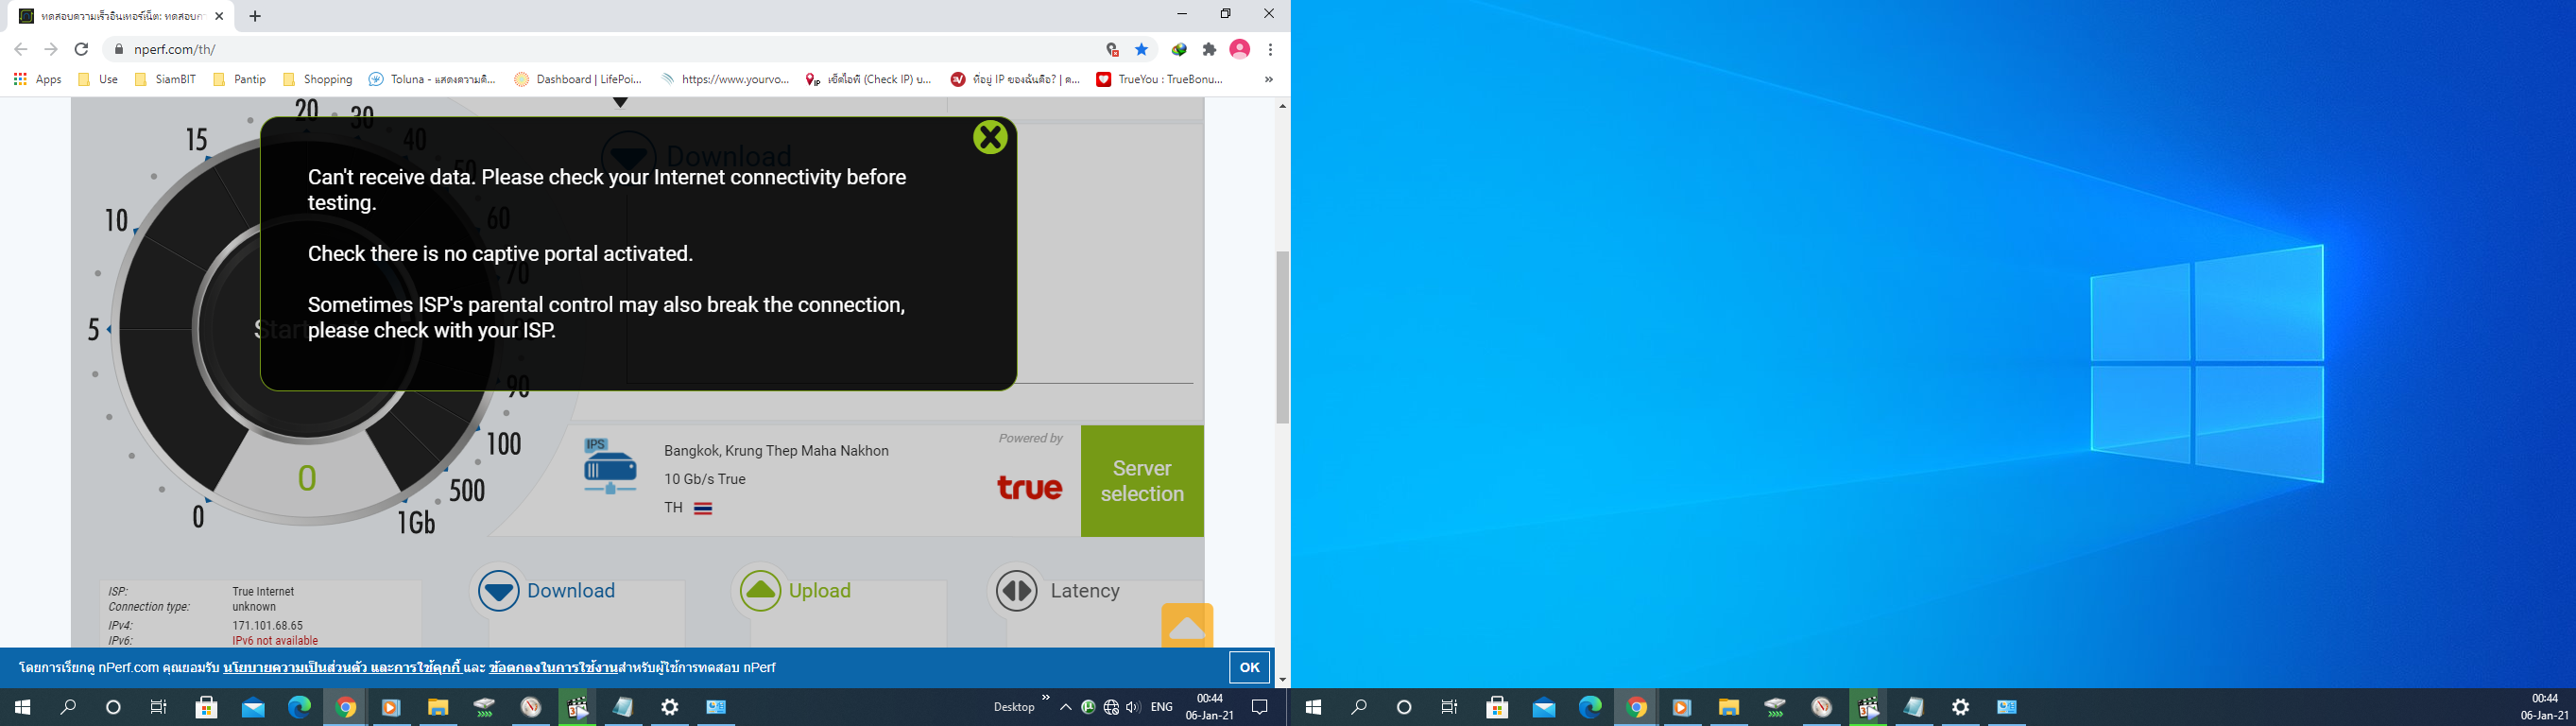The width and height of the screenshot is (2576, 726).
Task: Go back to previous page in Chrome
Action: click(x=20, y=49)
